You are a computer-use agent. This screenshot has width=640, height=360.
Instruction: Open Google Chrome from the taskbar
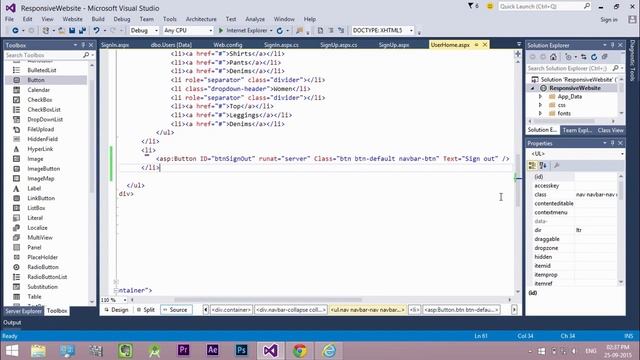coord(300,351)
